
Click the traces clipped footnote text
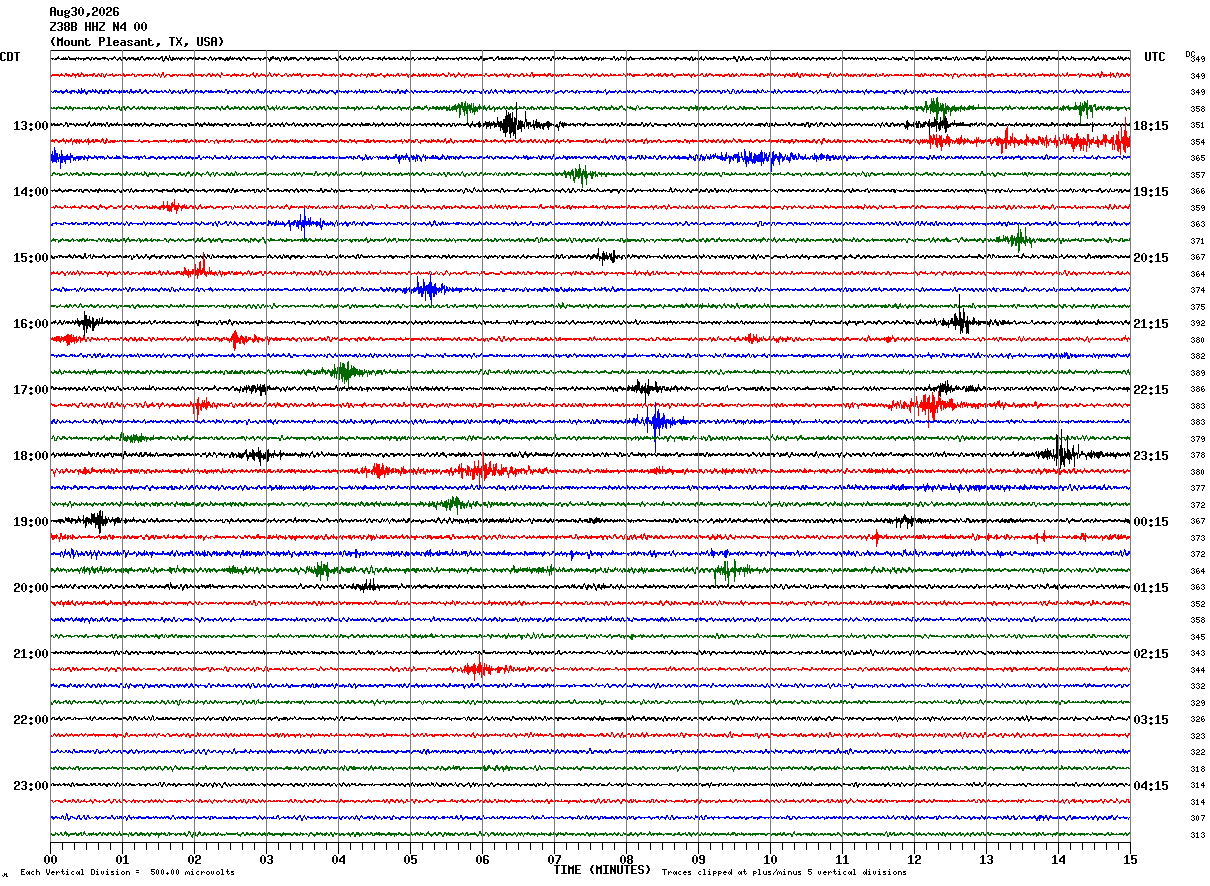pyautogui.click(x=784, y=872)
